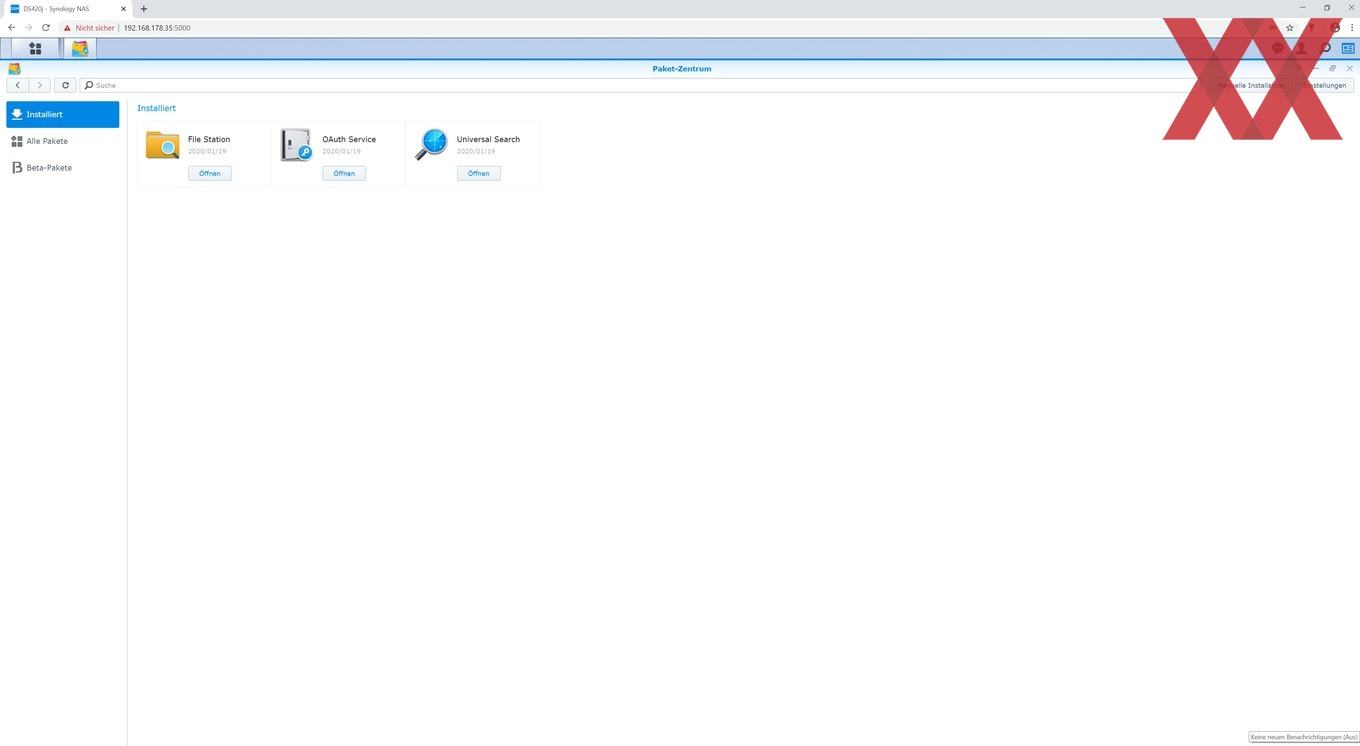
Task: Go forward in Paket-Zentrum
Action: (x=40, y=85)
